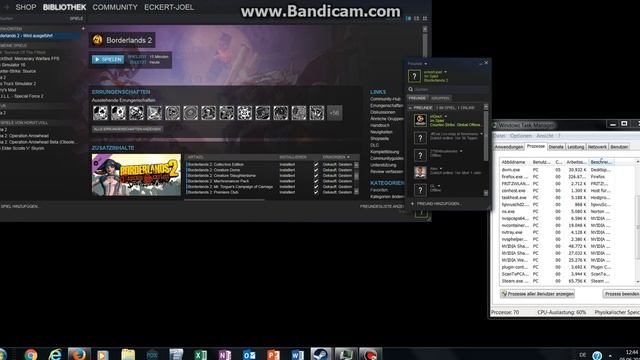The height and width of the screenshot is (360, 640).
Task: Open Firefox from the taskbar
Action: pos(78,354)
